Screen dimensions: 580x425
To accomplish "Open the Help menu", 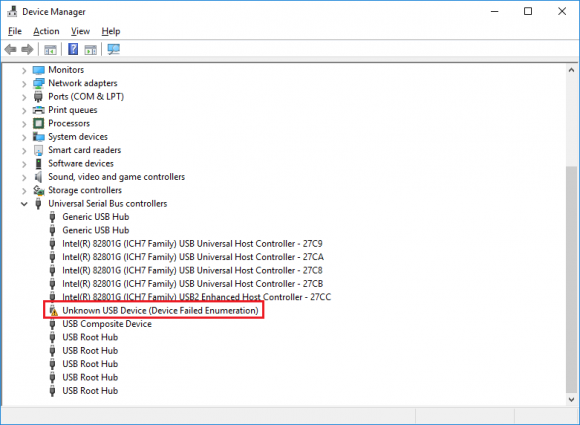I will pyautogui.click(x=111, y=31).
